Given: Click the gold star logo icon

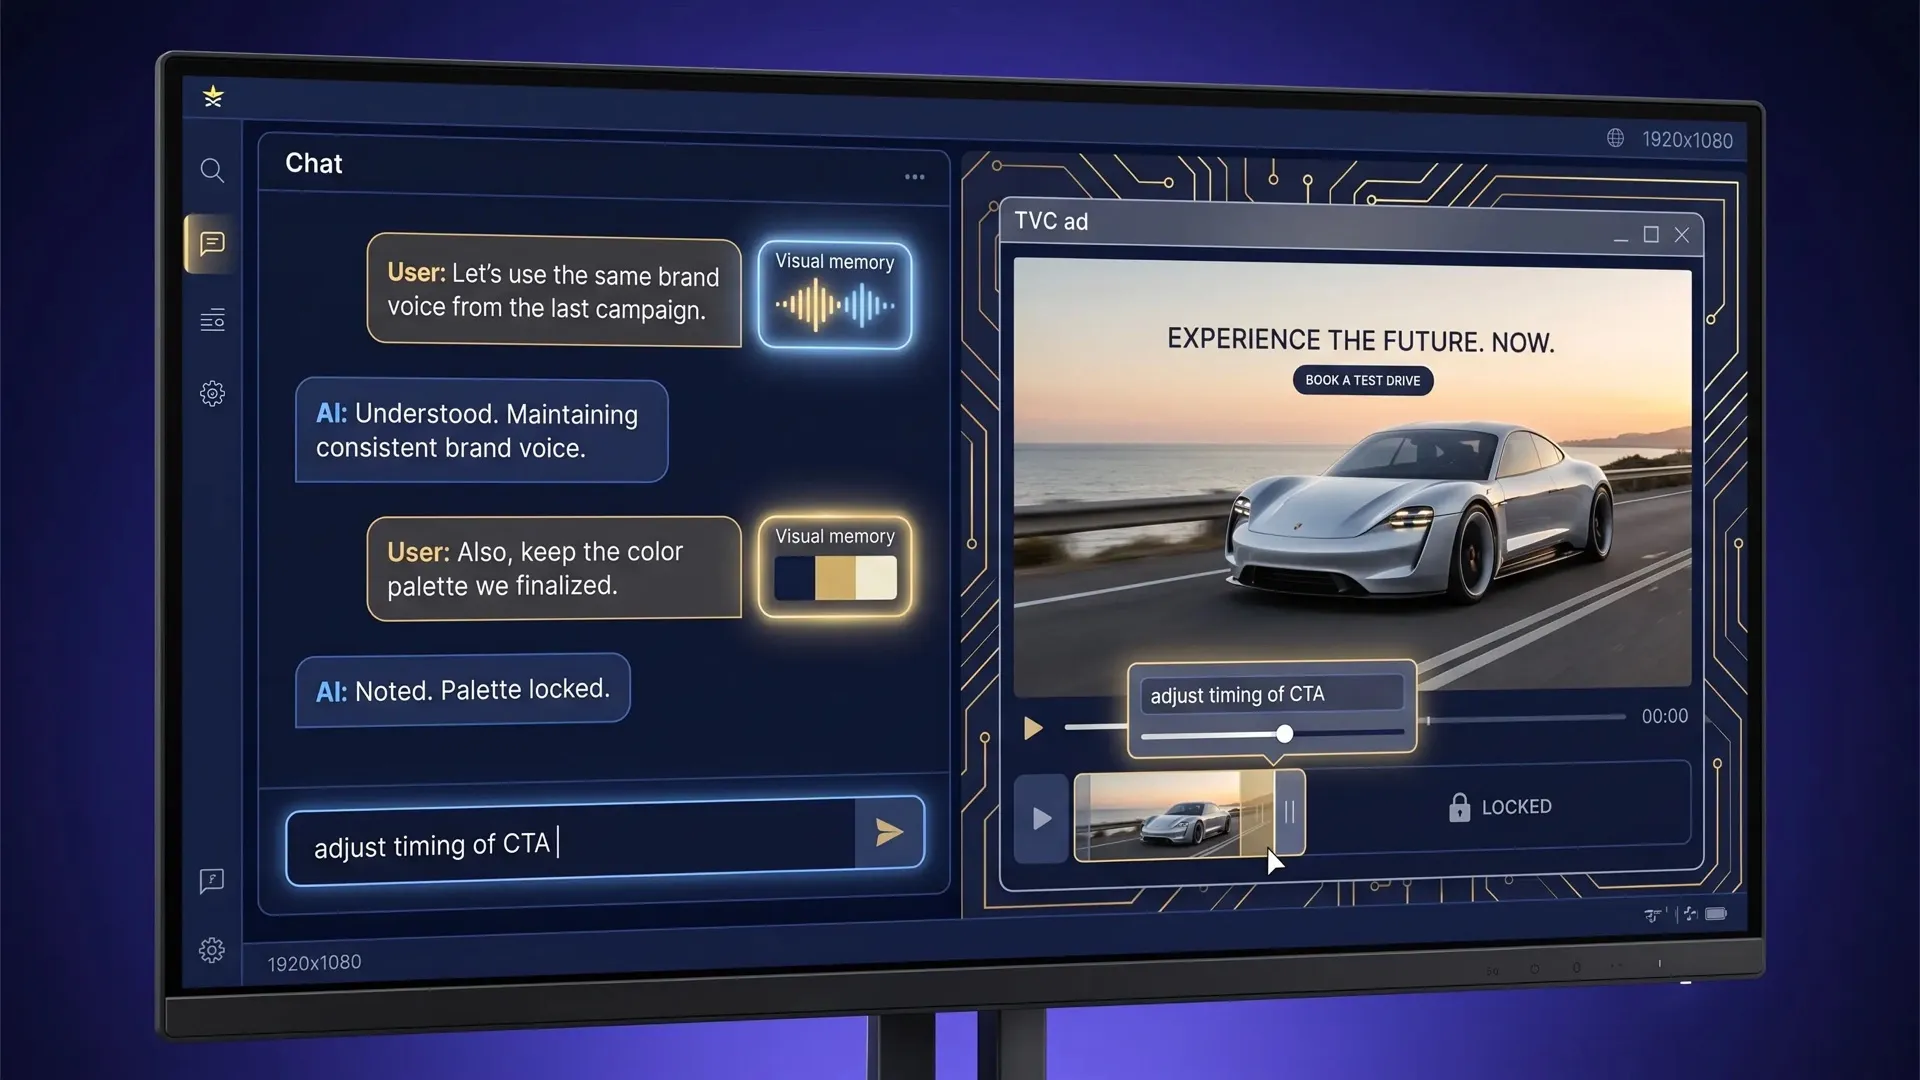Looking at the screenshot, I should [213, 96].
